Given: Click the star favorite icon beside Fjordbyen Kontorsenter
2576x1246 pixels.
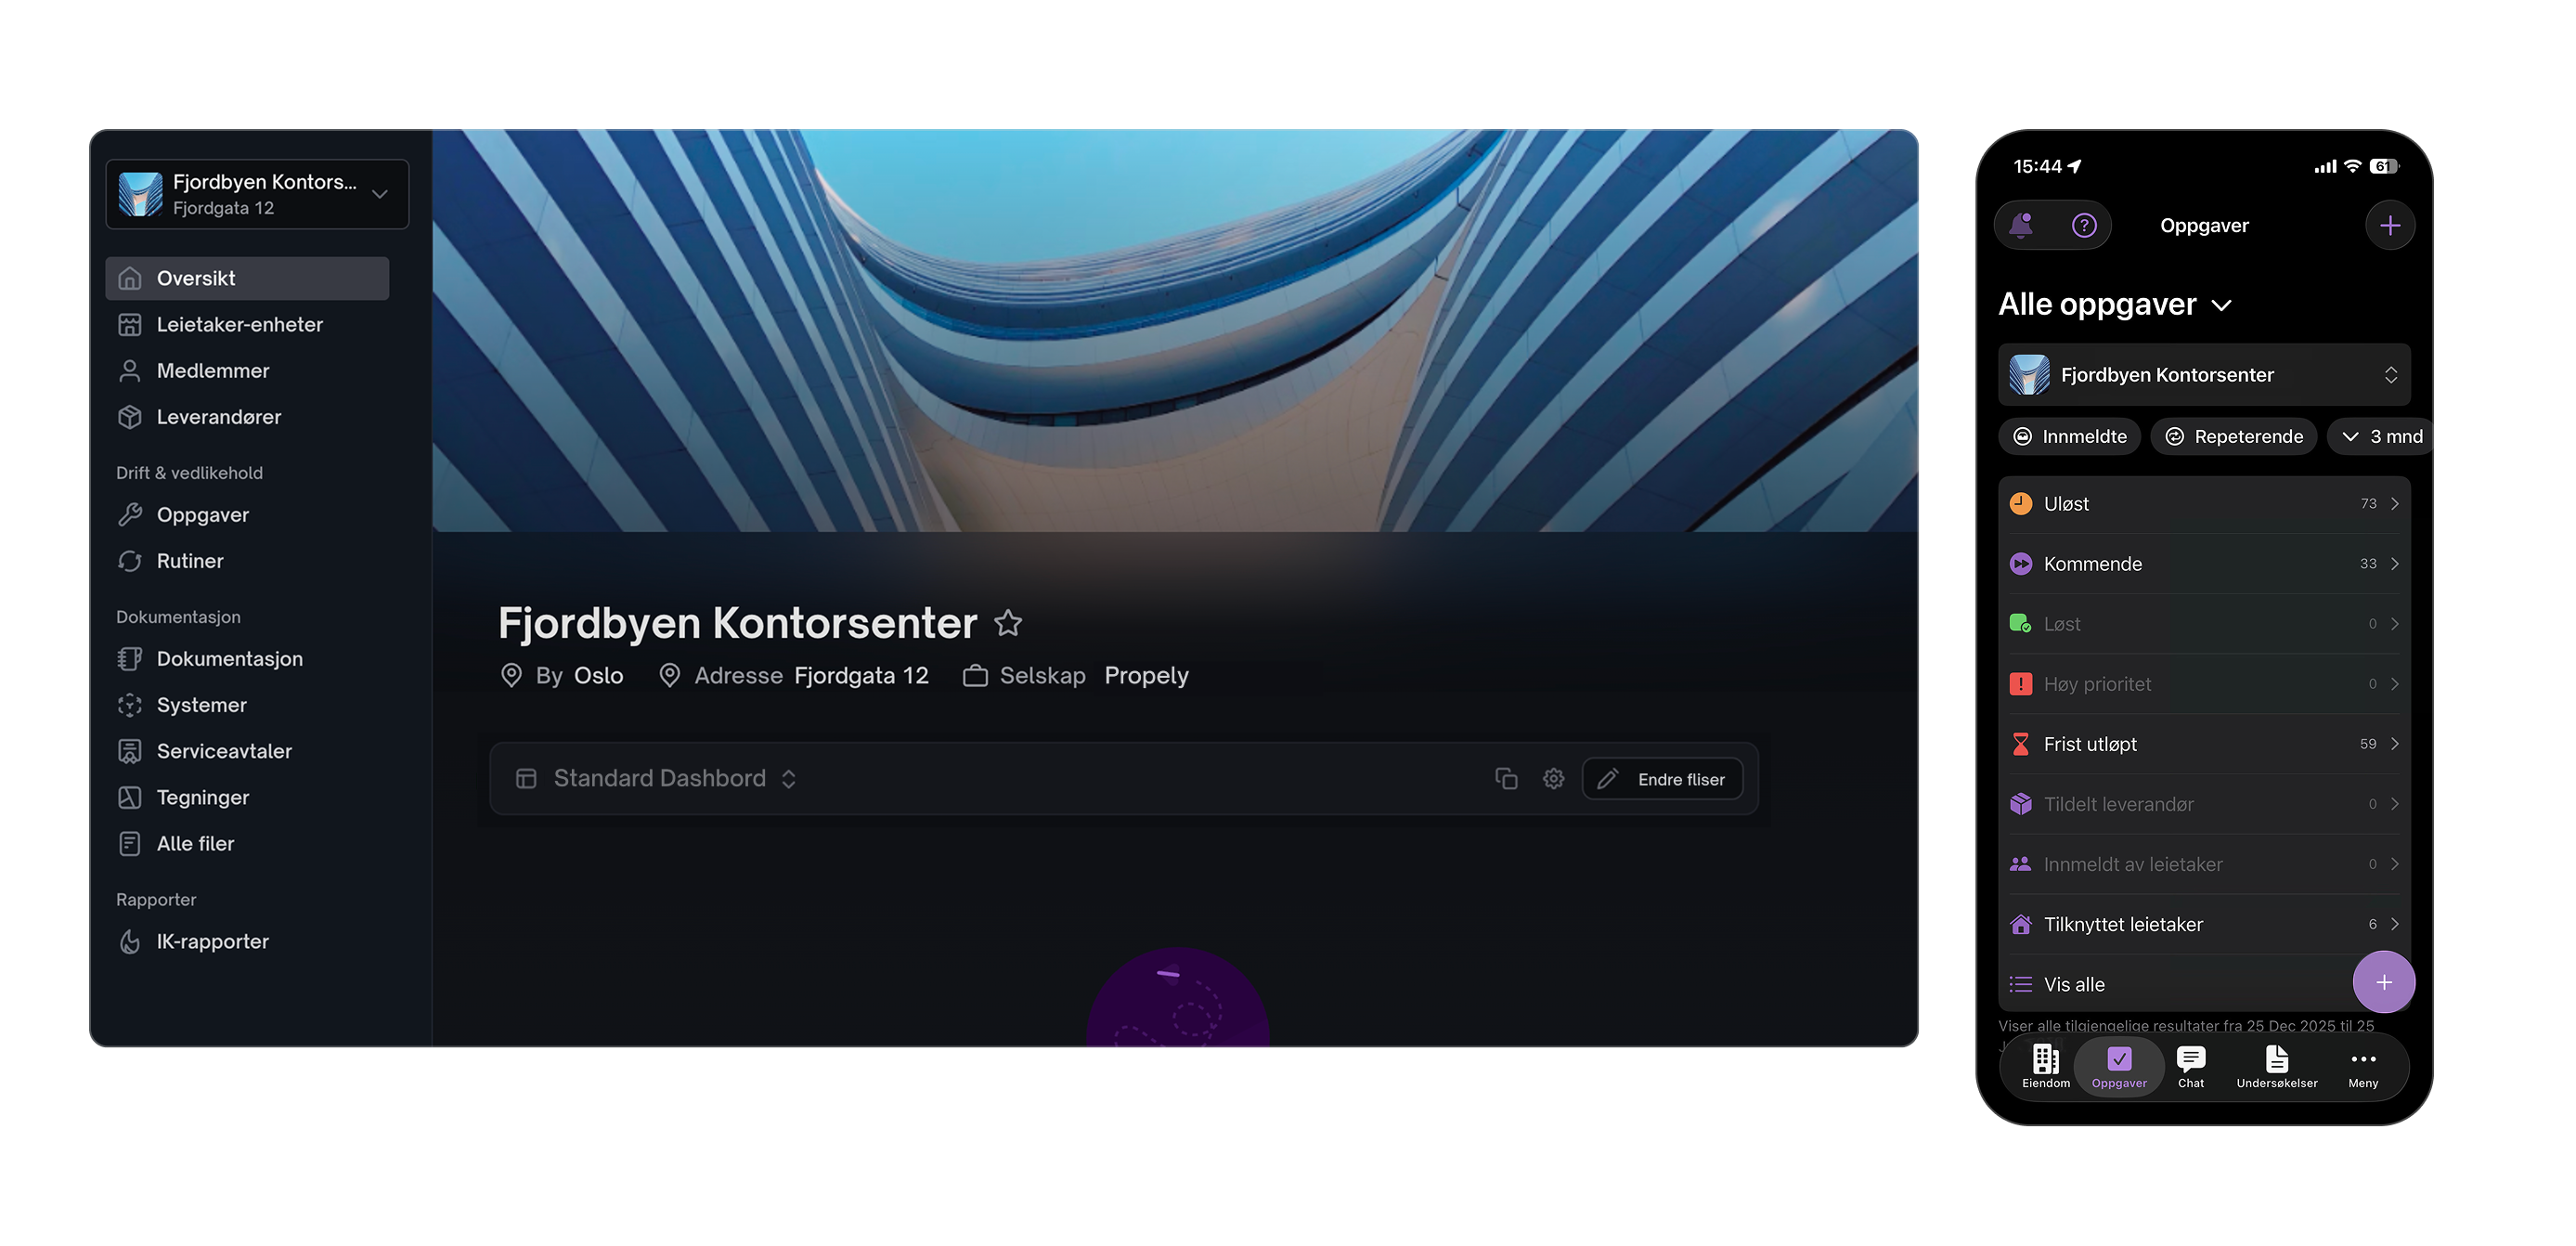Looking at the screenshot, I should pyautogui.click(x=1008, y=623).
